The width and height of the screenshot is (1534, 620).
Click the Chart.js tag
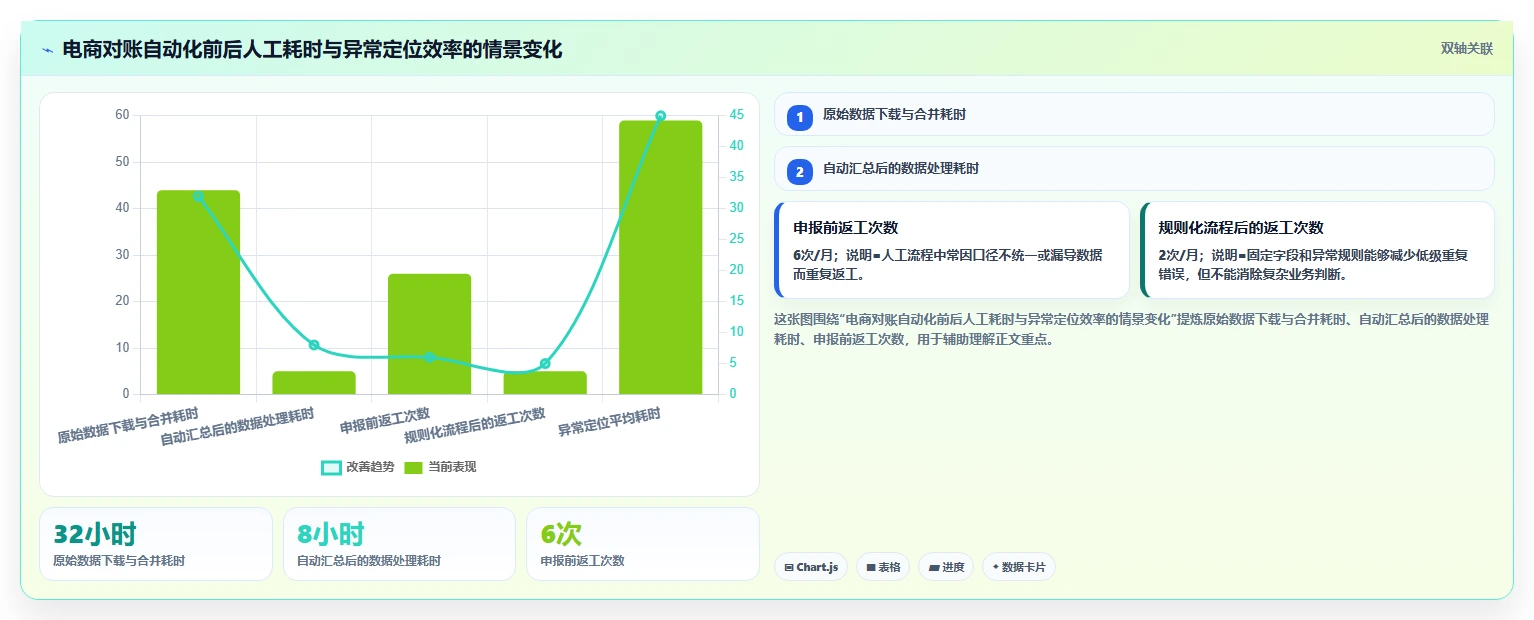[811, 567]
